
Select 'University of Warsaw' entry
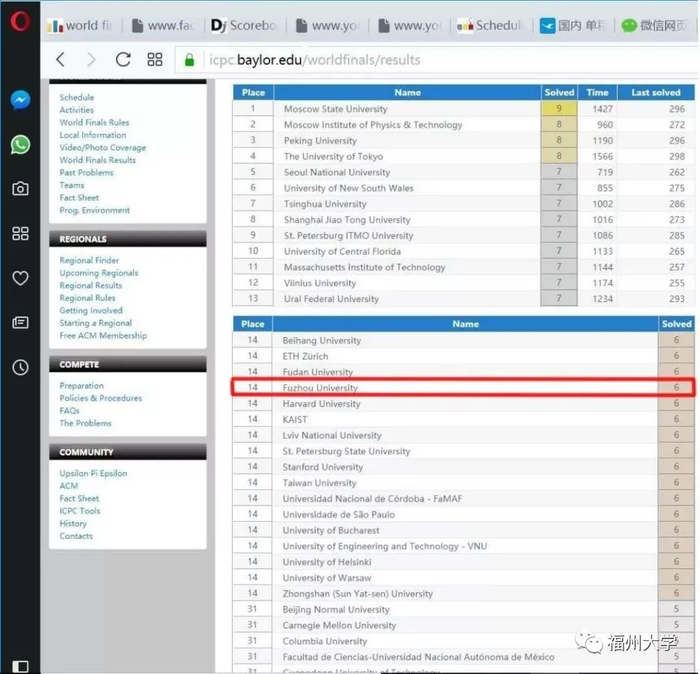[327, 578]
